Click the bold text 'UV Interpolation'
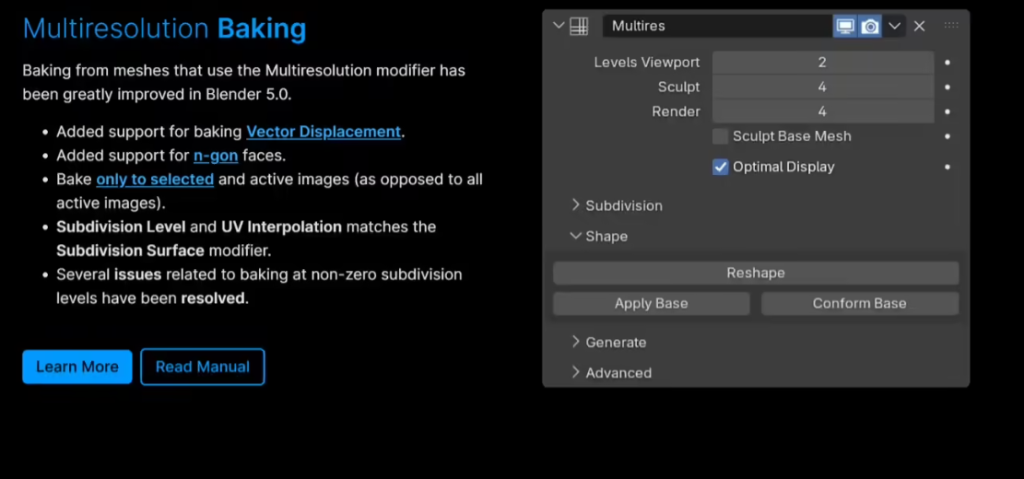 coord(281,227)
